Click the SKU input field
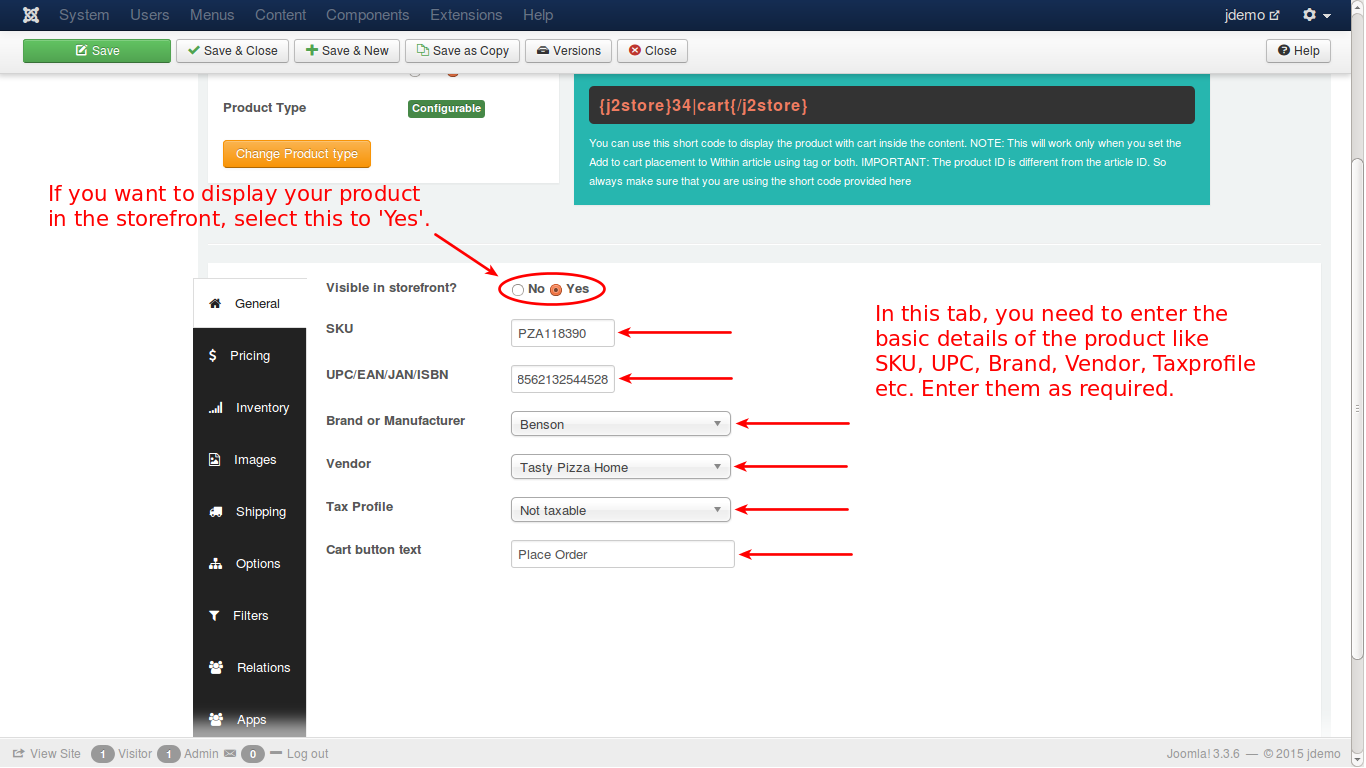The height and width of the screenshot is (768, 1366). pos(562,333)
